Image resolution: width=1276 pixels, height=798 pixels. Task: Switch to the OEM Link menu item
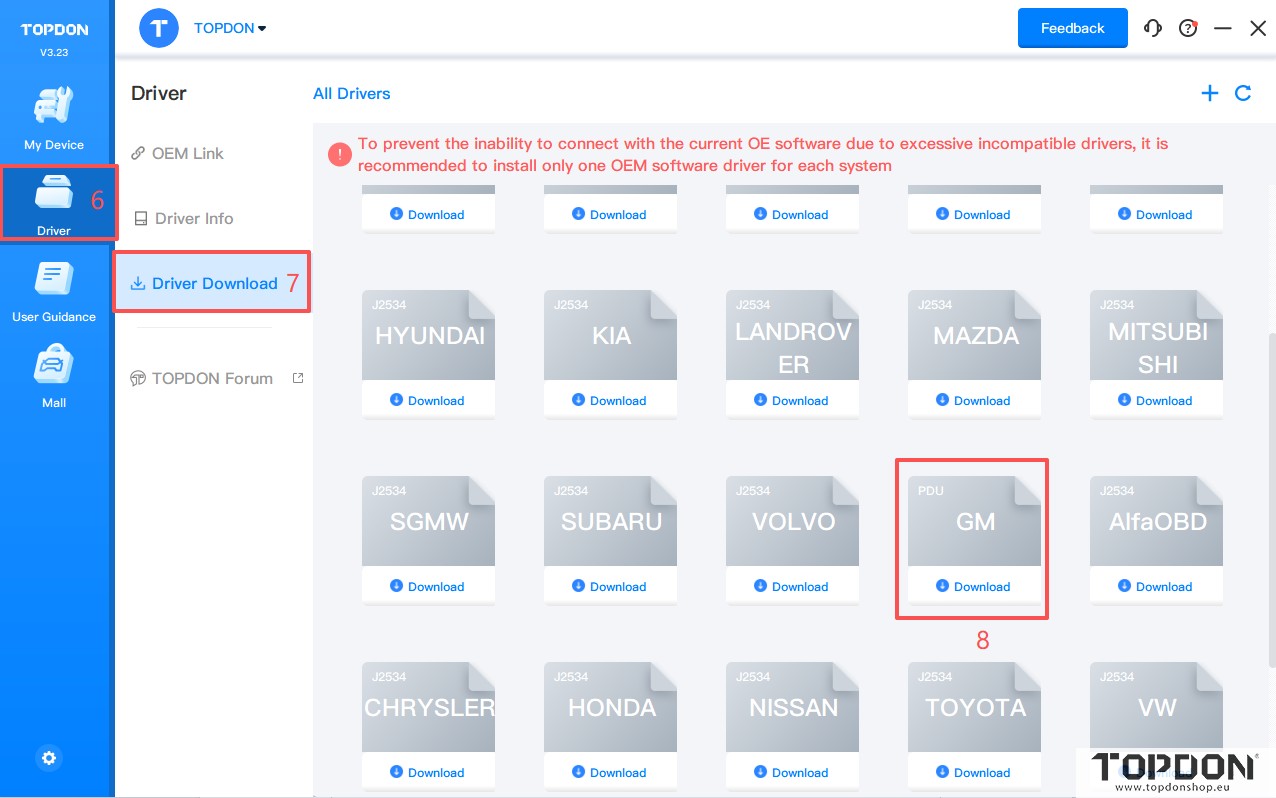click(x=187, y=153)
